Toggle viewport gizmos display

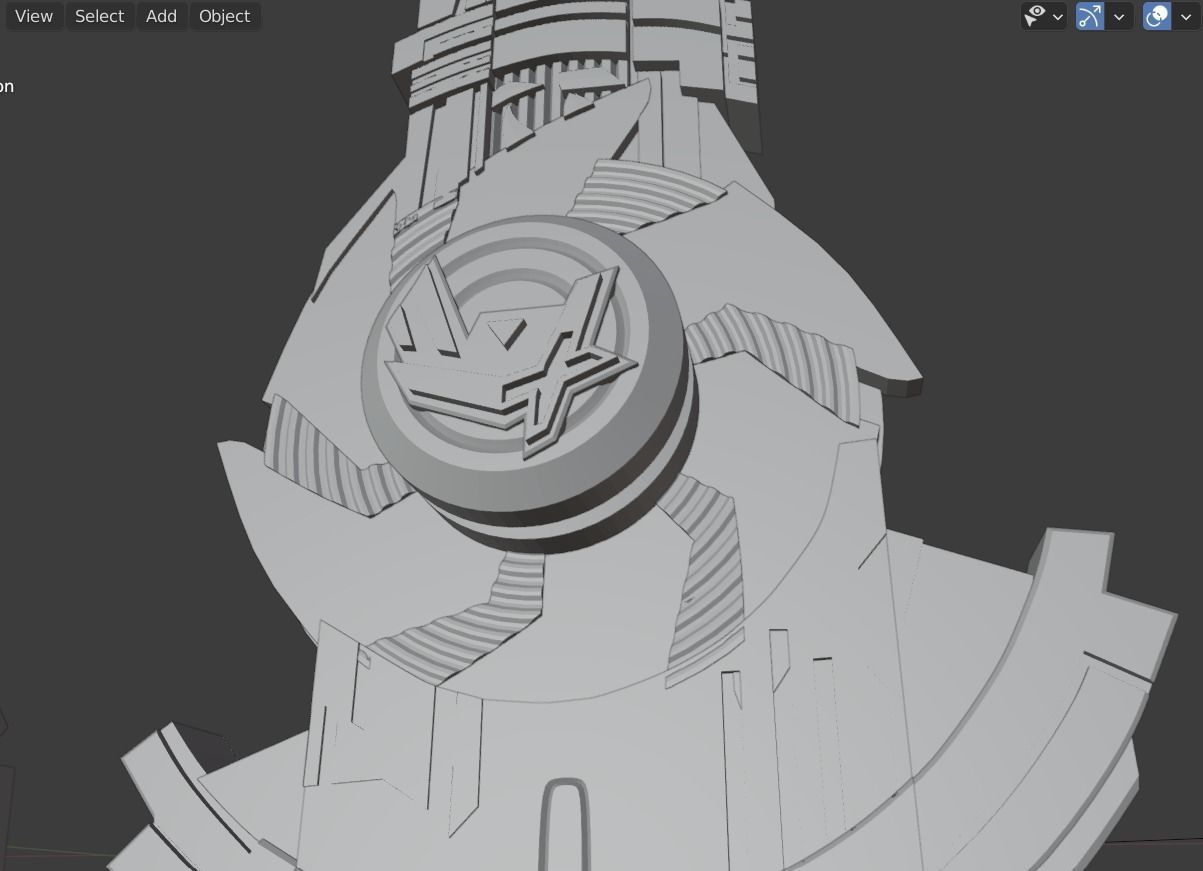tap(1090, 16)
